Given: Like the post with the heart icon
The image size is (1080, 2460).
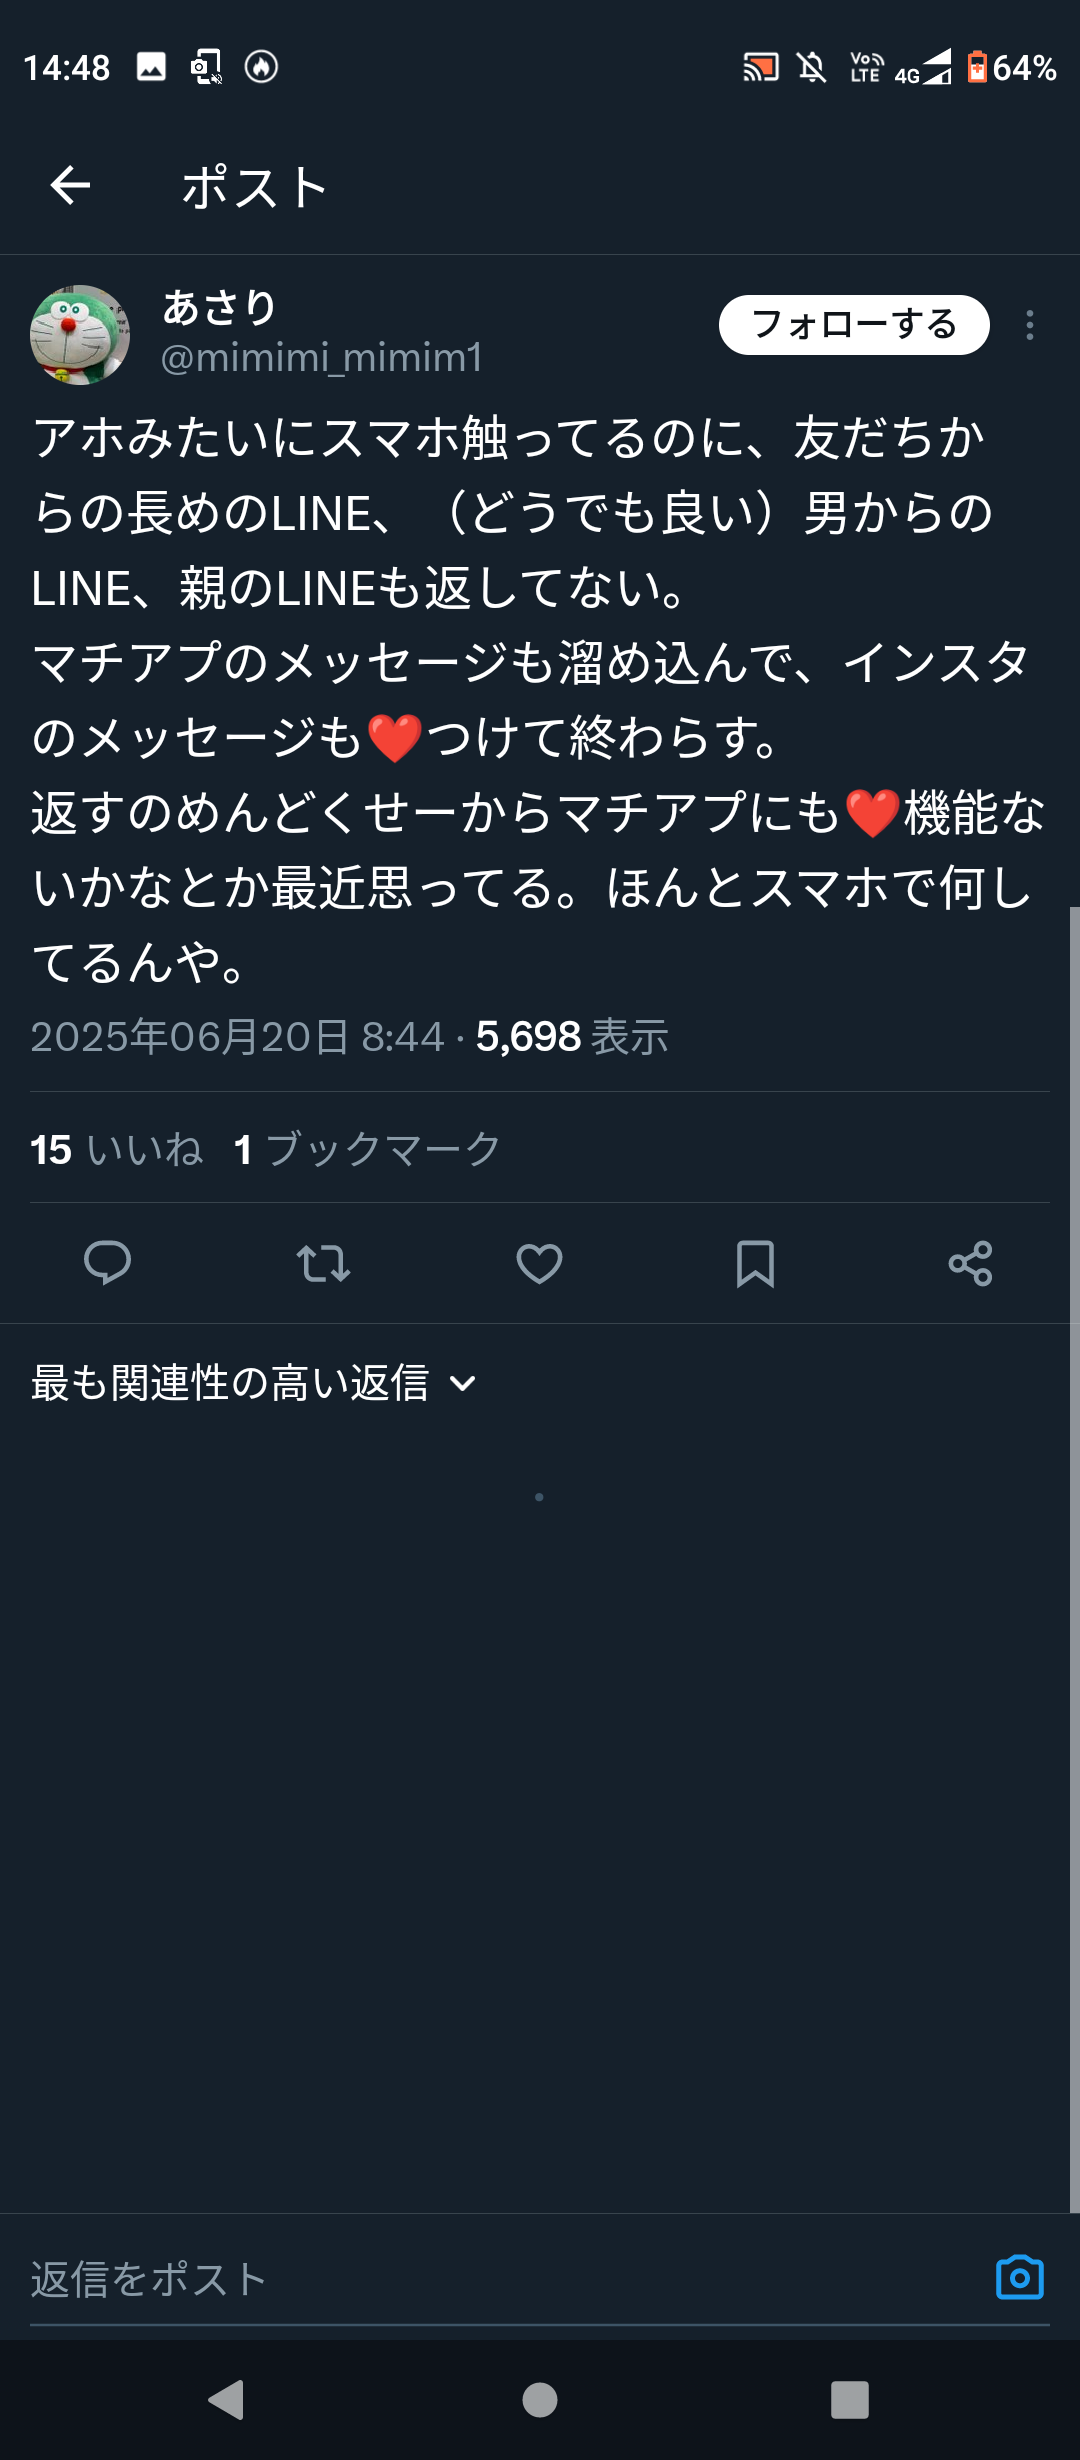Looking at the screenshot, I should click(539, 1263).
